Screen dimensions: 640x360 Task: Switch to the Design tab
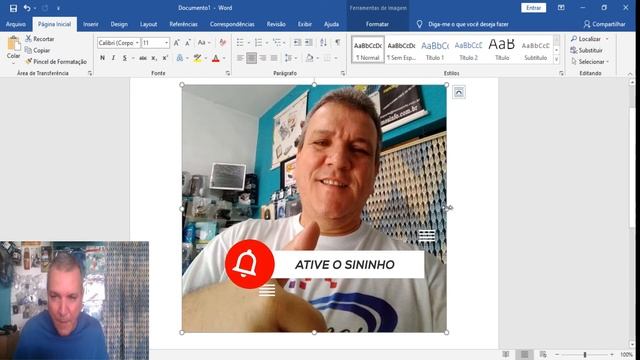pyautogui.click(x=119, y=24)
